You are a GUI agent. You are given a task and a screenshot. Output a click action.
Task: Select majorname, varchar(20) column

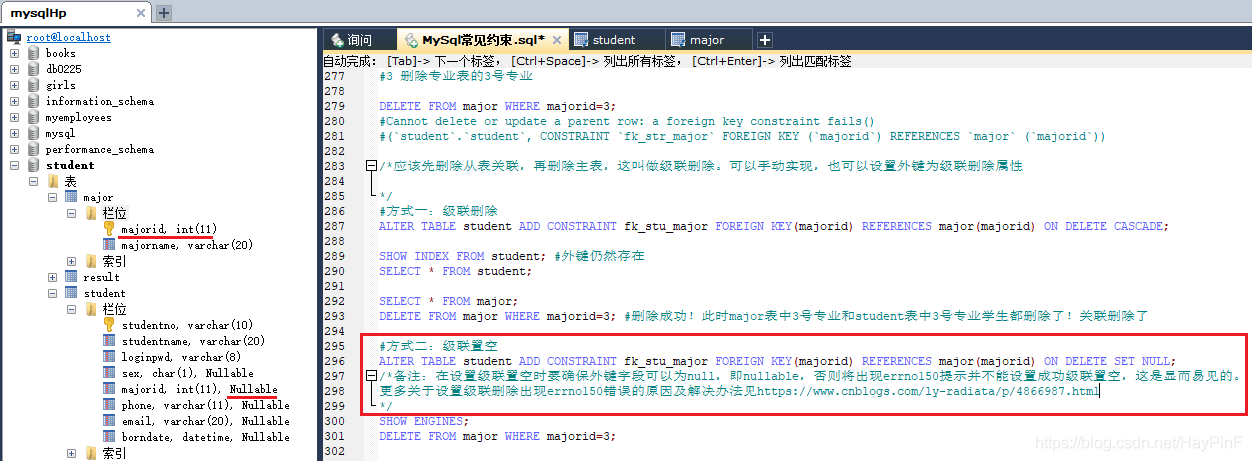click(187, 245)
